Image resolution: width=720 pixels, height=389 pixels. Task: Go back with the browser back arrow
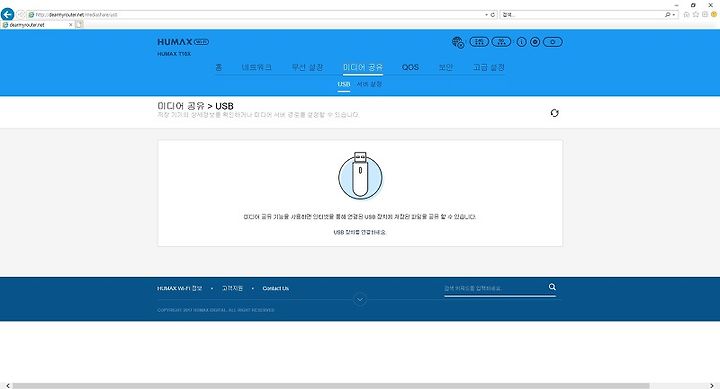click(7, 15)
